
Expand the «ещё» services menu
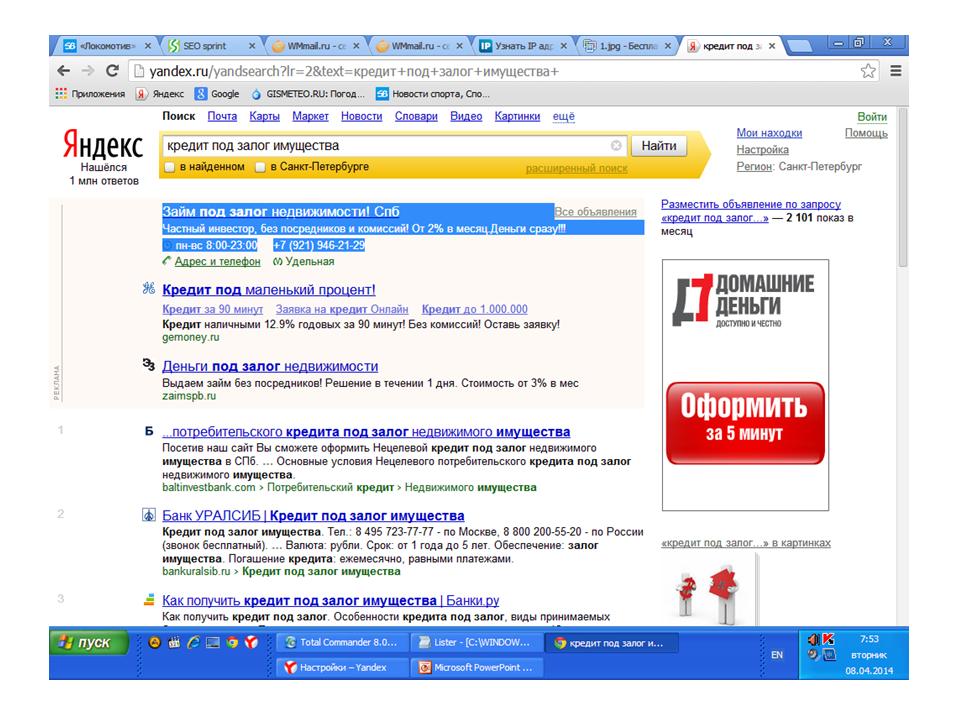pos(563,116)
